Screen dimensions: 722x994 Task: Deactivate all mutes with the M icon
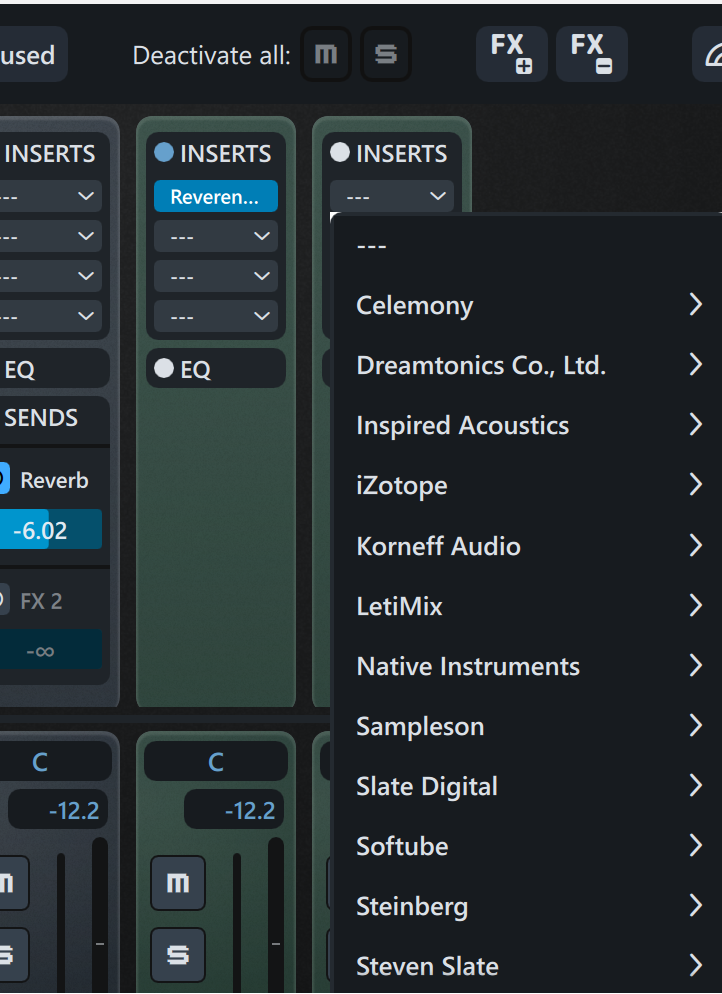pyautogui.click(x=326, y=54)
